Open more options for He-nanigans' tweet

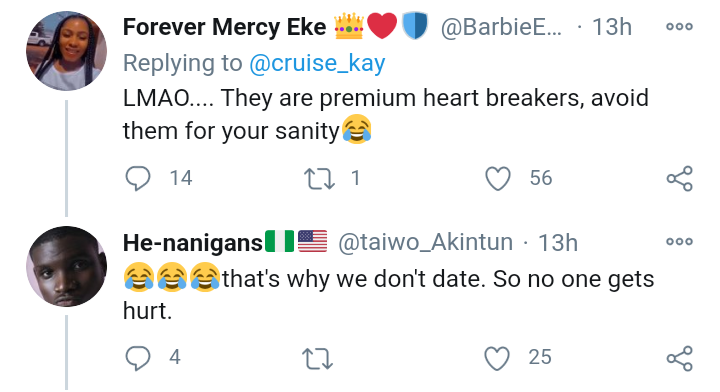pos(680,241)
